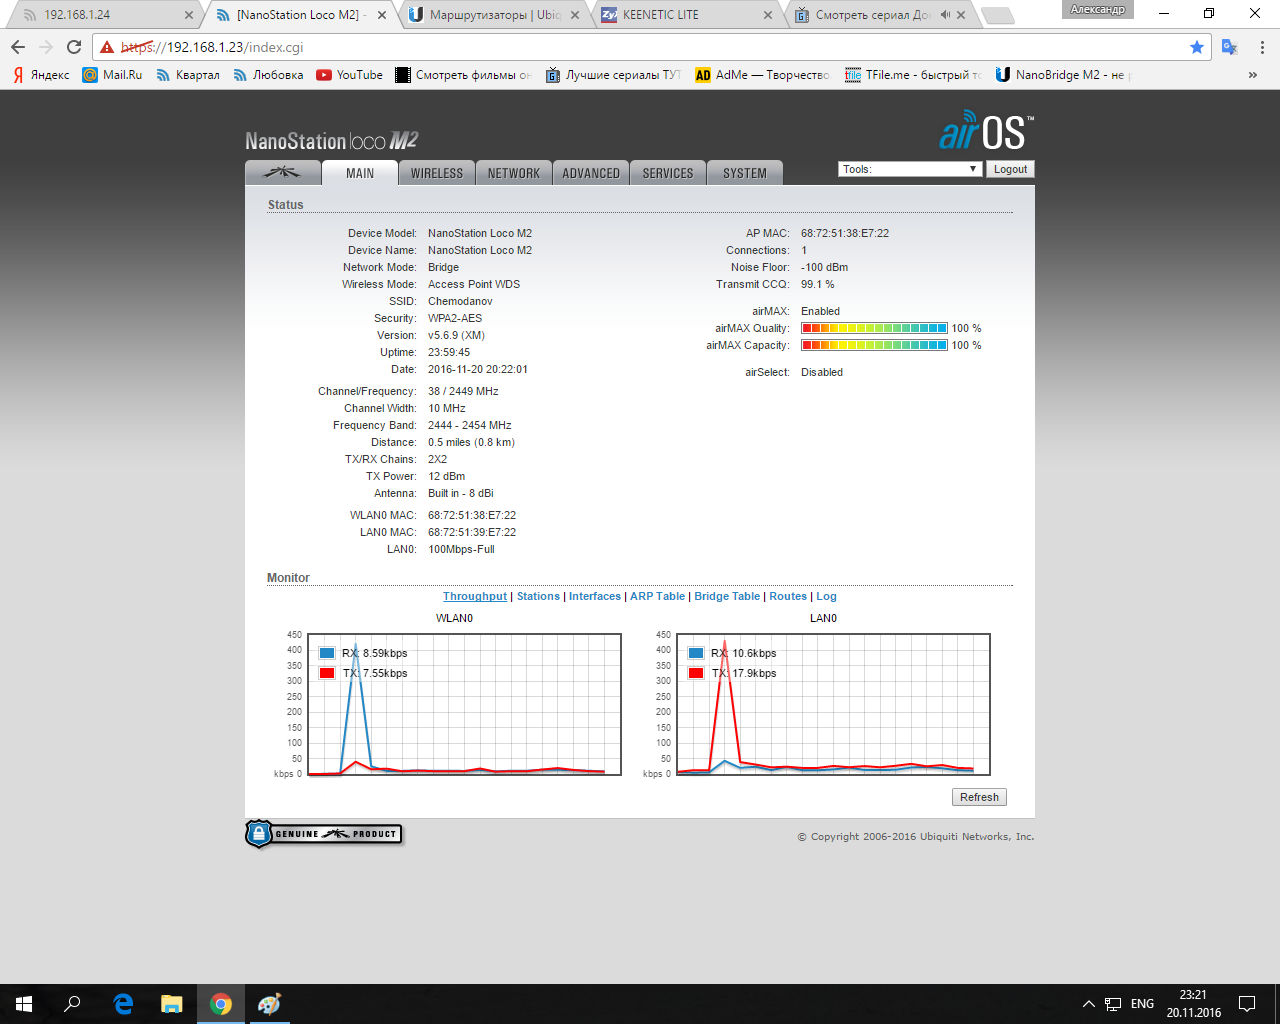Screen dimensions: 1280x1024
Task: Click the insecure HTTPS warning icon
Action: tap(107, 47)
